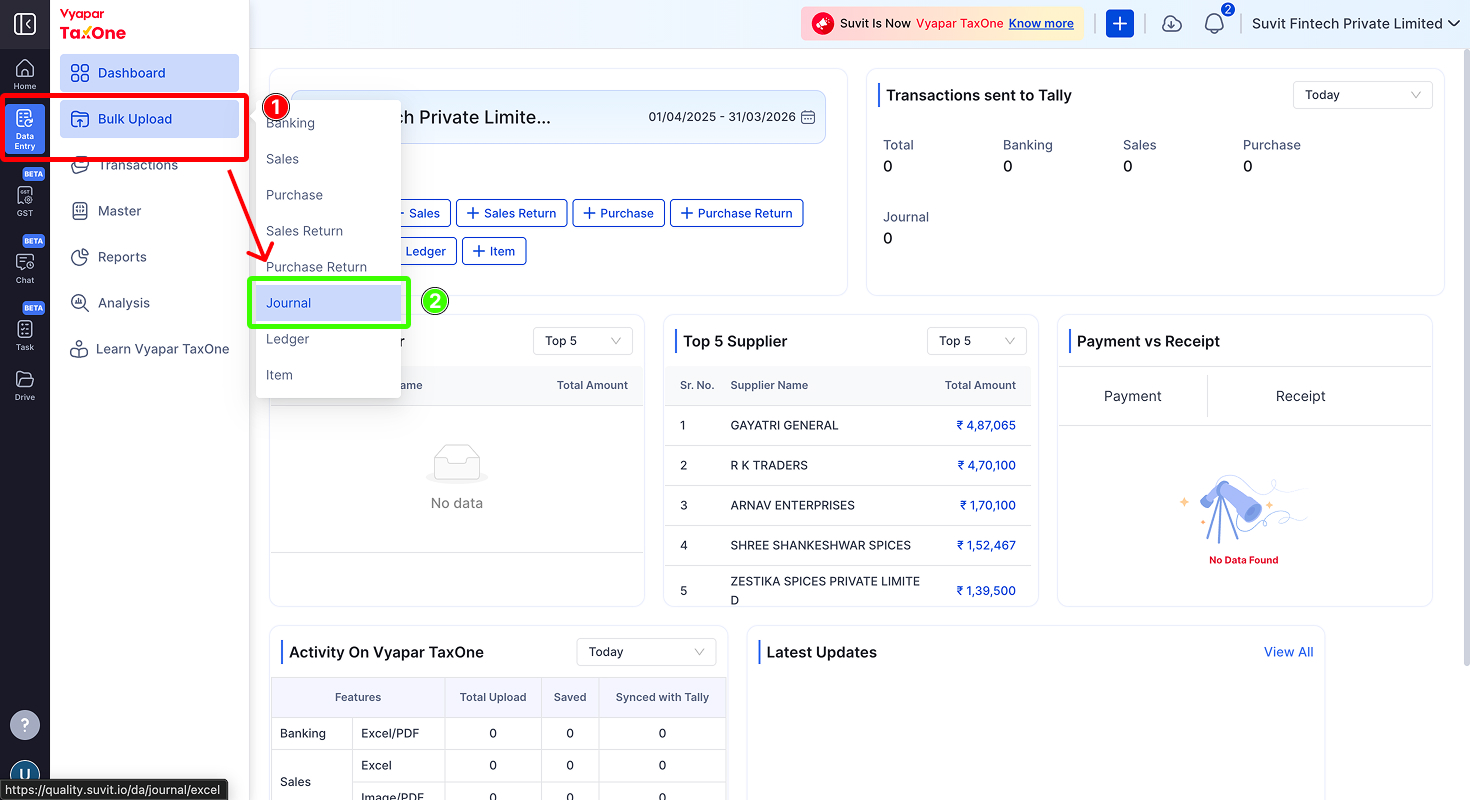The width and height of the screenshot is (1470, 800).
Task: Open the Transactions sent to Tally Today dropdown
Action: tap(1362, 95)
